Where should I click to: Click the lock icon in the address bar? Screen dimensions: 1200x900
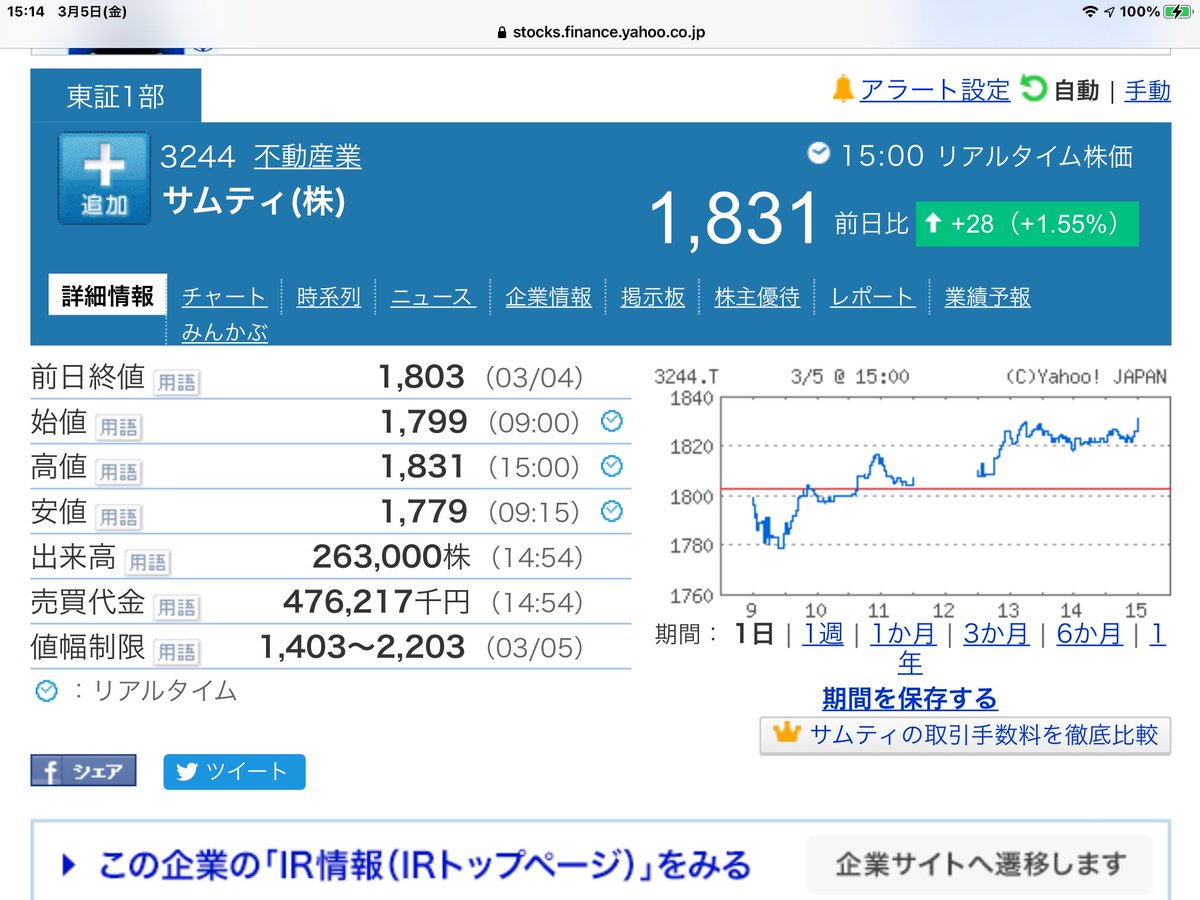[x=502, y=33]
